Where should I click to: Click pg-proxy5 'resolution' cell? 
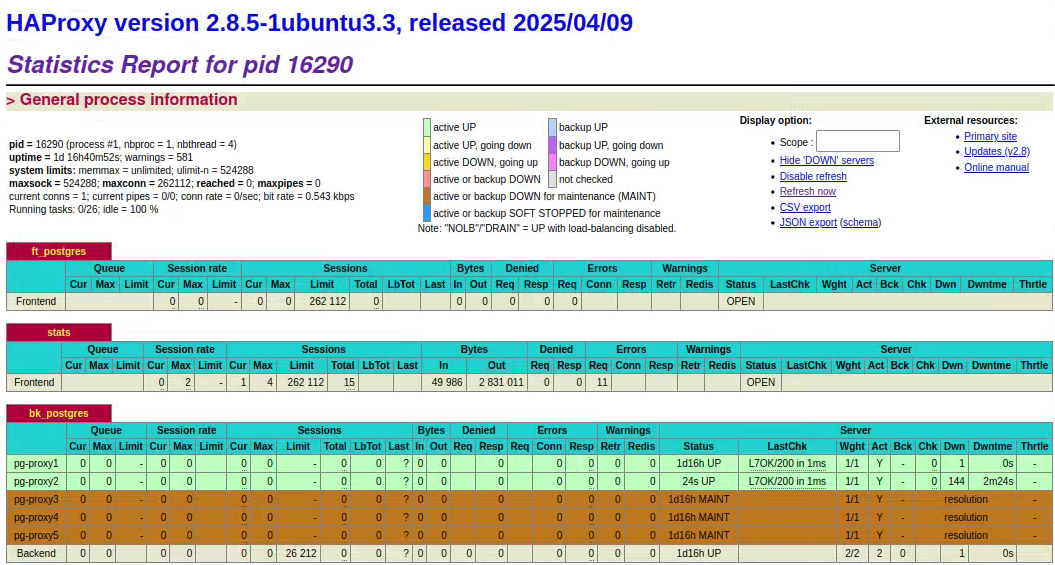pos(966,535)
